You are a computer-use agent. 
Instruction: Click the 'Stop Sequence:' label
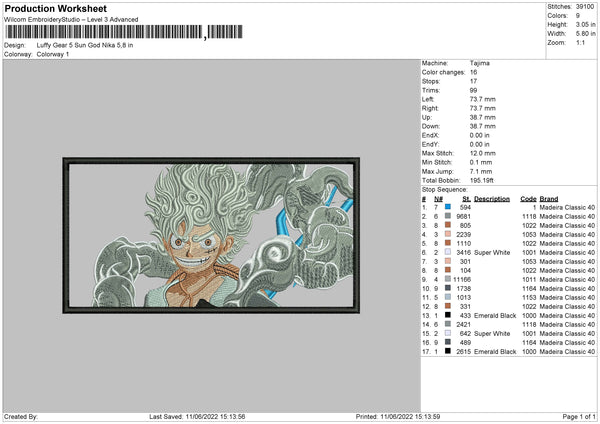pos(445,190)
